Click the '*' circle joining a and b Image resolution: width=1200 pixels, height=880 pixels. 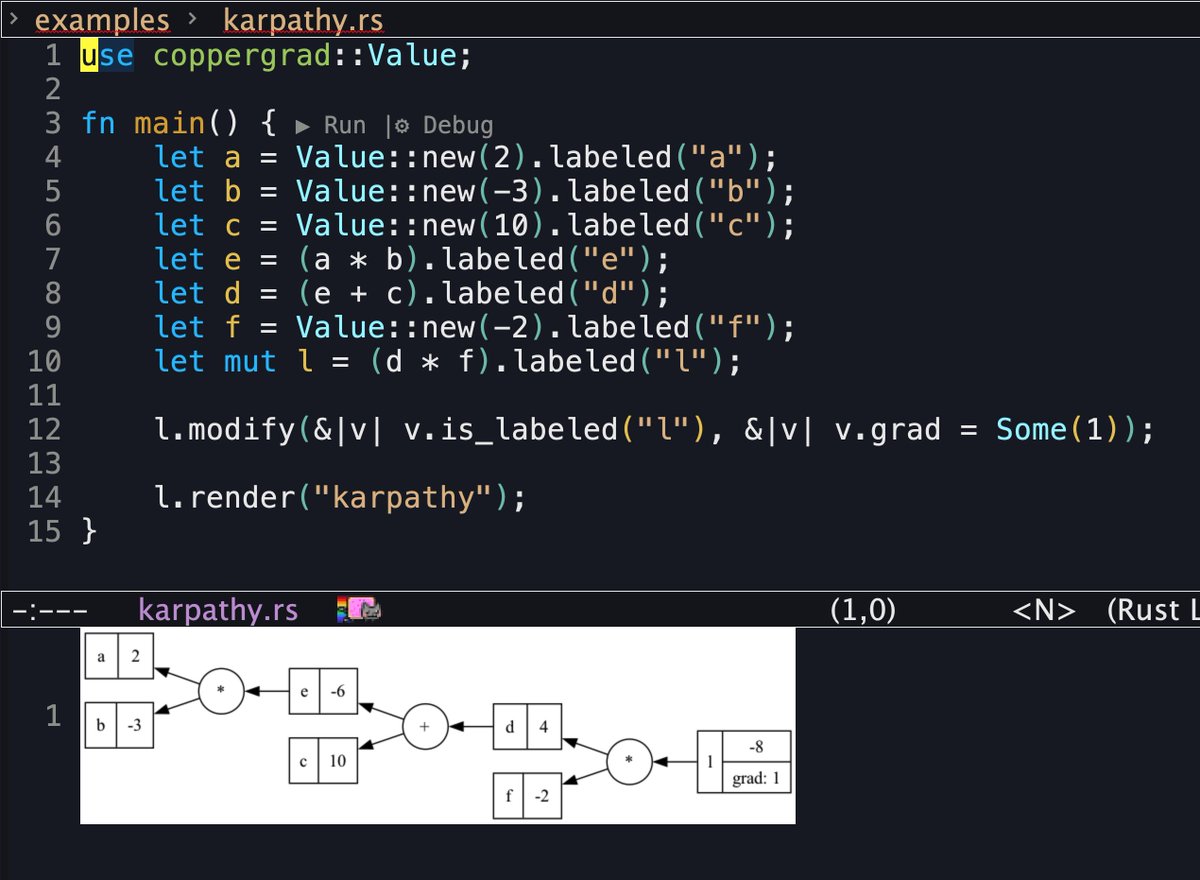tap(221, 692)
